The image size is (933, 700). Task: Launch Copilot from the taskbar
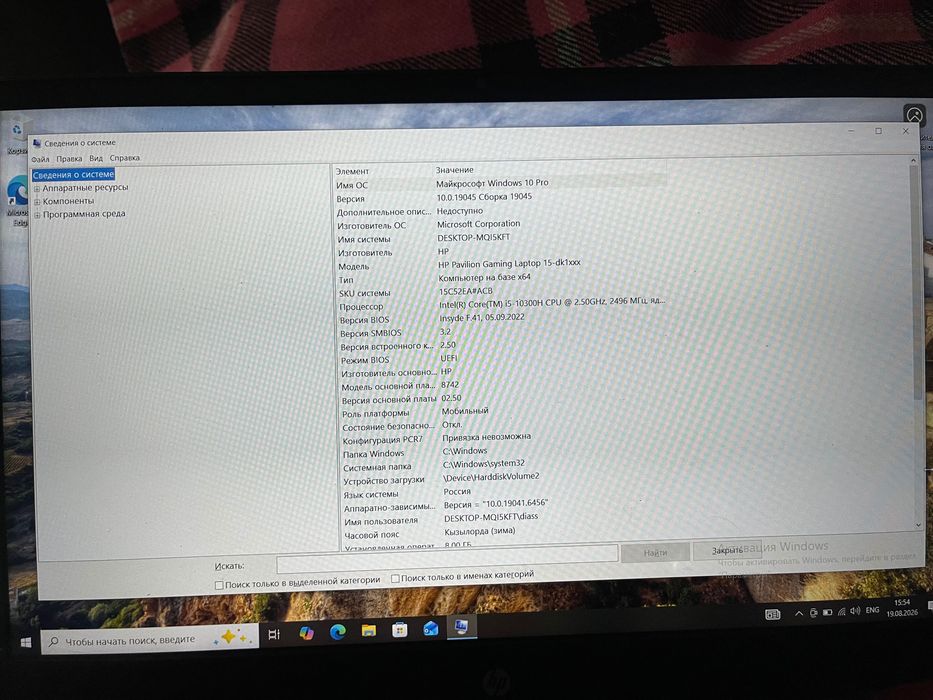pos(306,633)
